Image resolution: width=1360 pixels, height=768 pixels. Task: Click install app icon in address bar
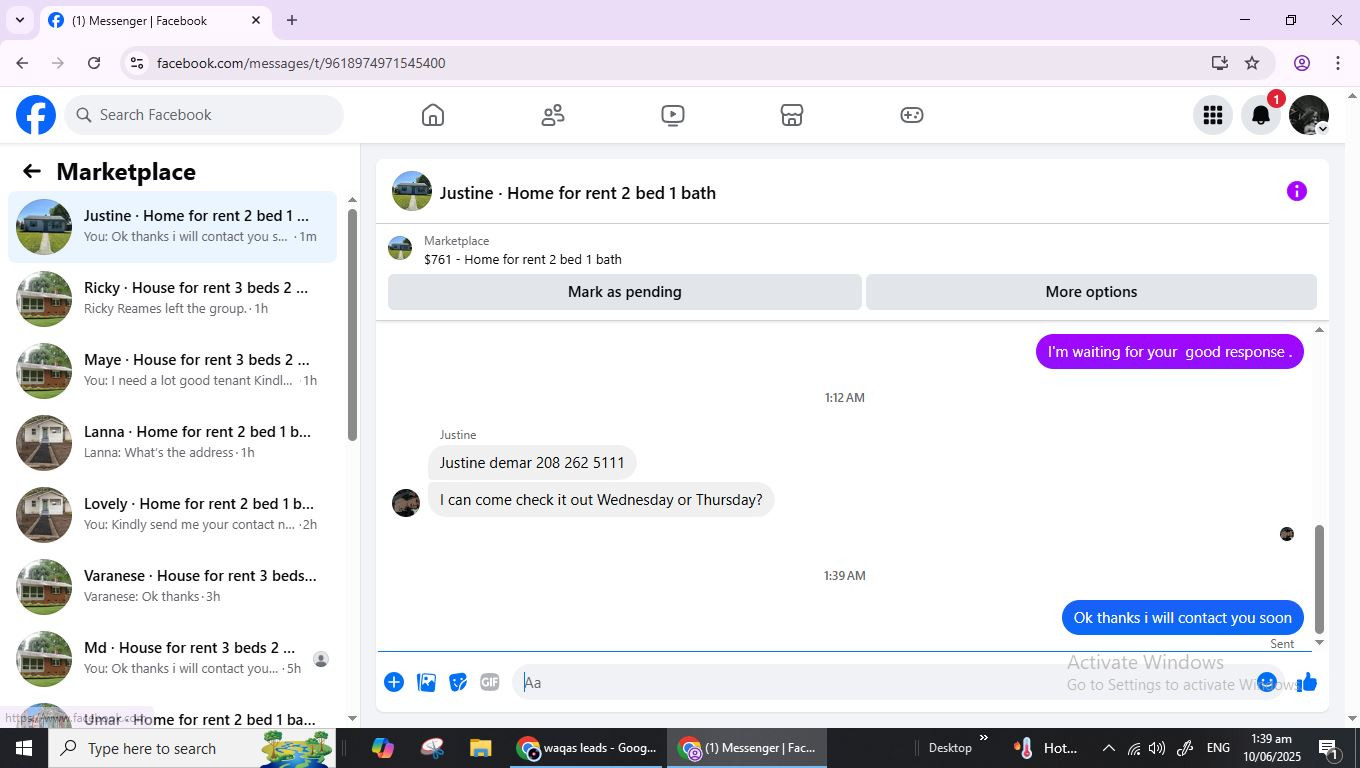click(1219, 63)
